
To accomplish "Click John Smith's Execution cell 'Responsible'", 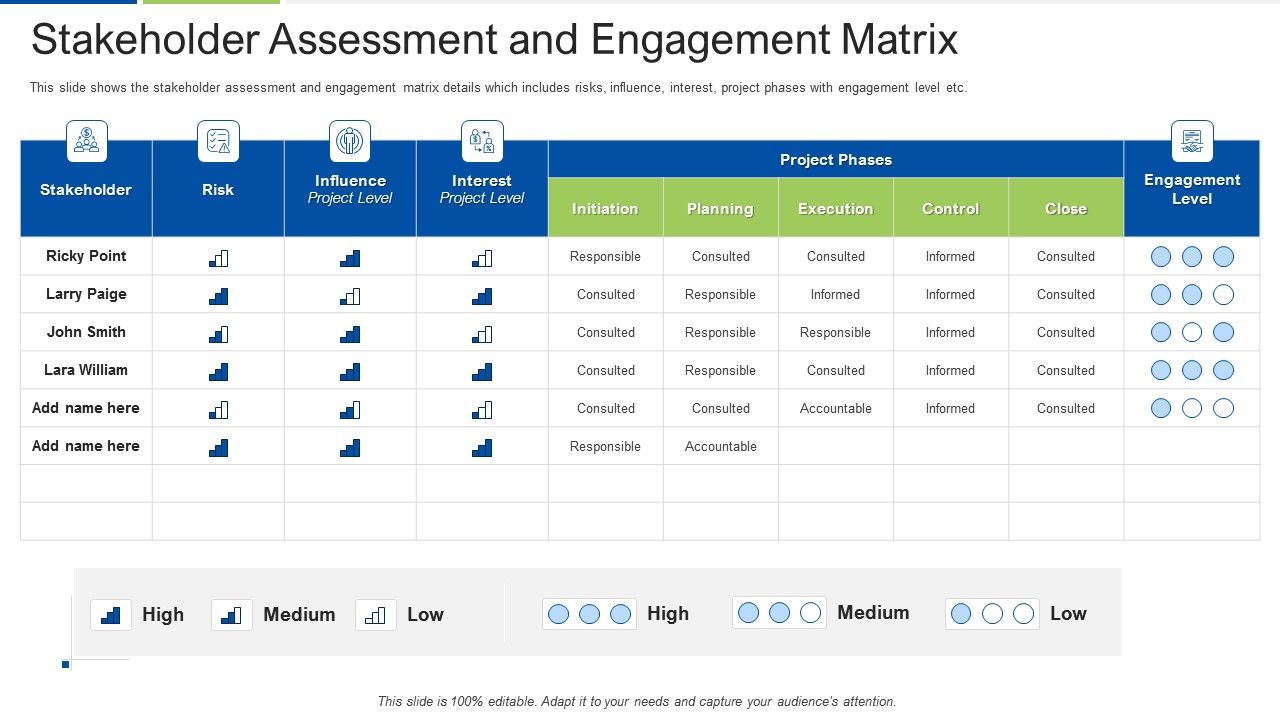I will point(836,332).
